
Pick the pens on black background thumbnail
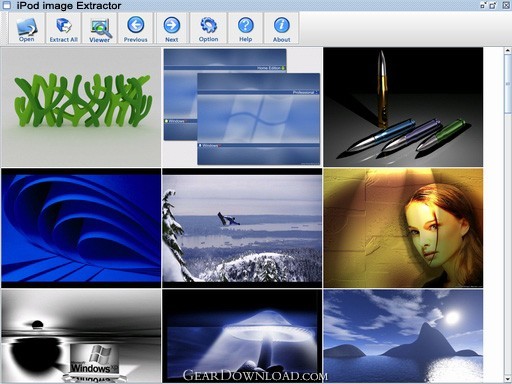(403, 107)
